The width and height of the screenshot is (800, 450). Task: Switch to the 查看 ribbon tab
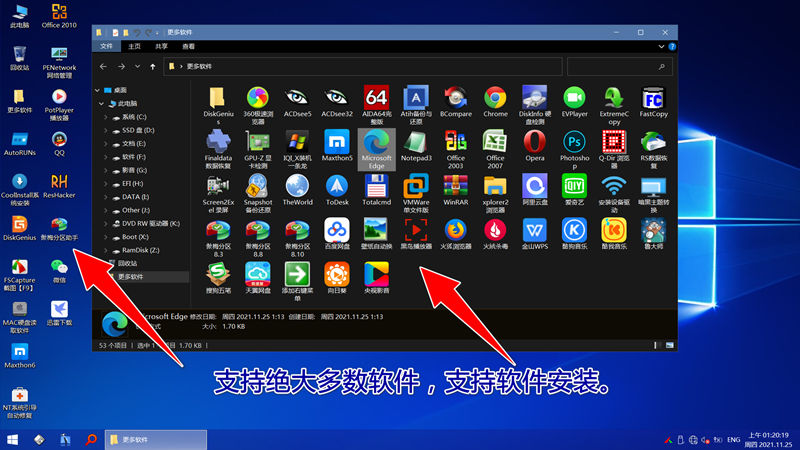pos(188,46)
